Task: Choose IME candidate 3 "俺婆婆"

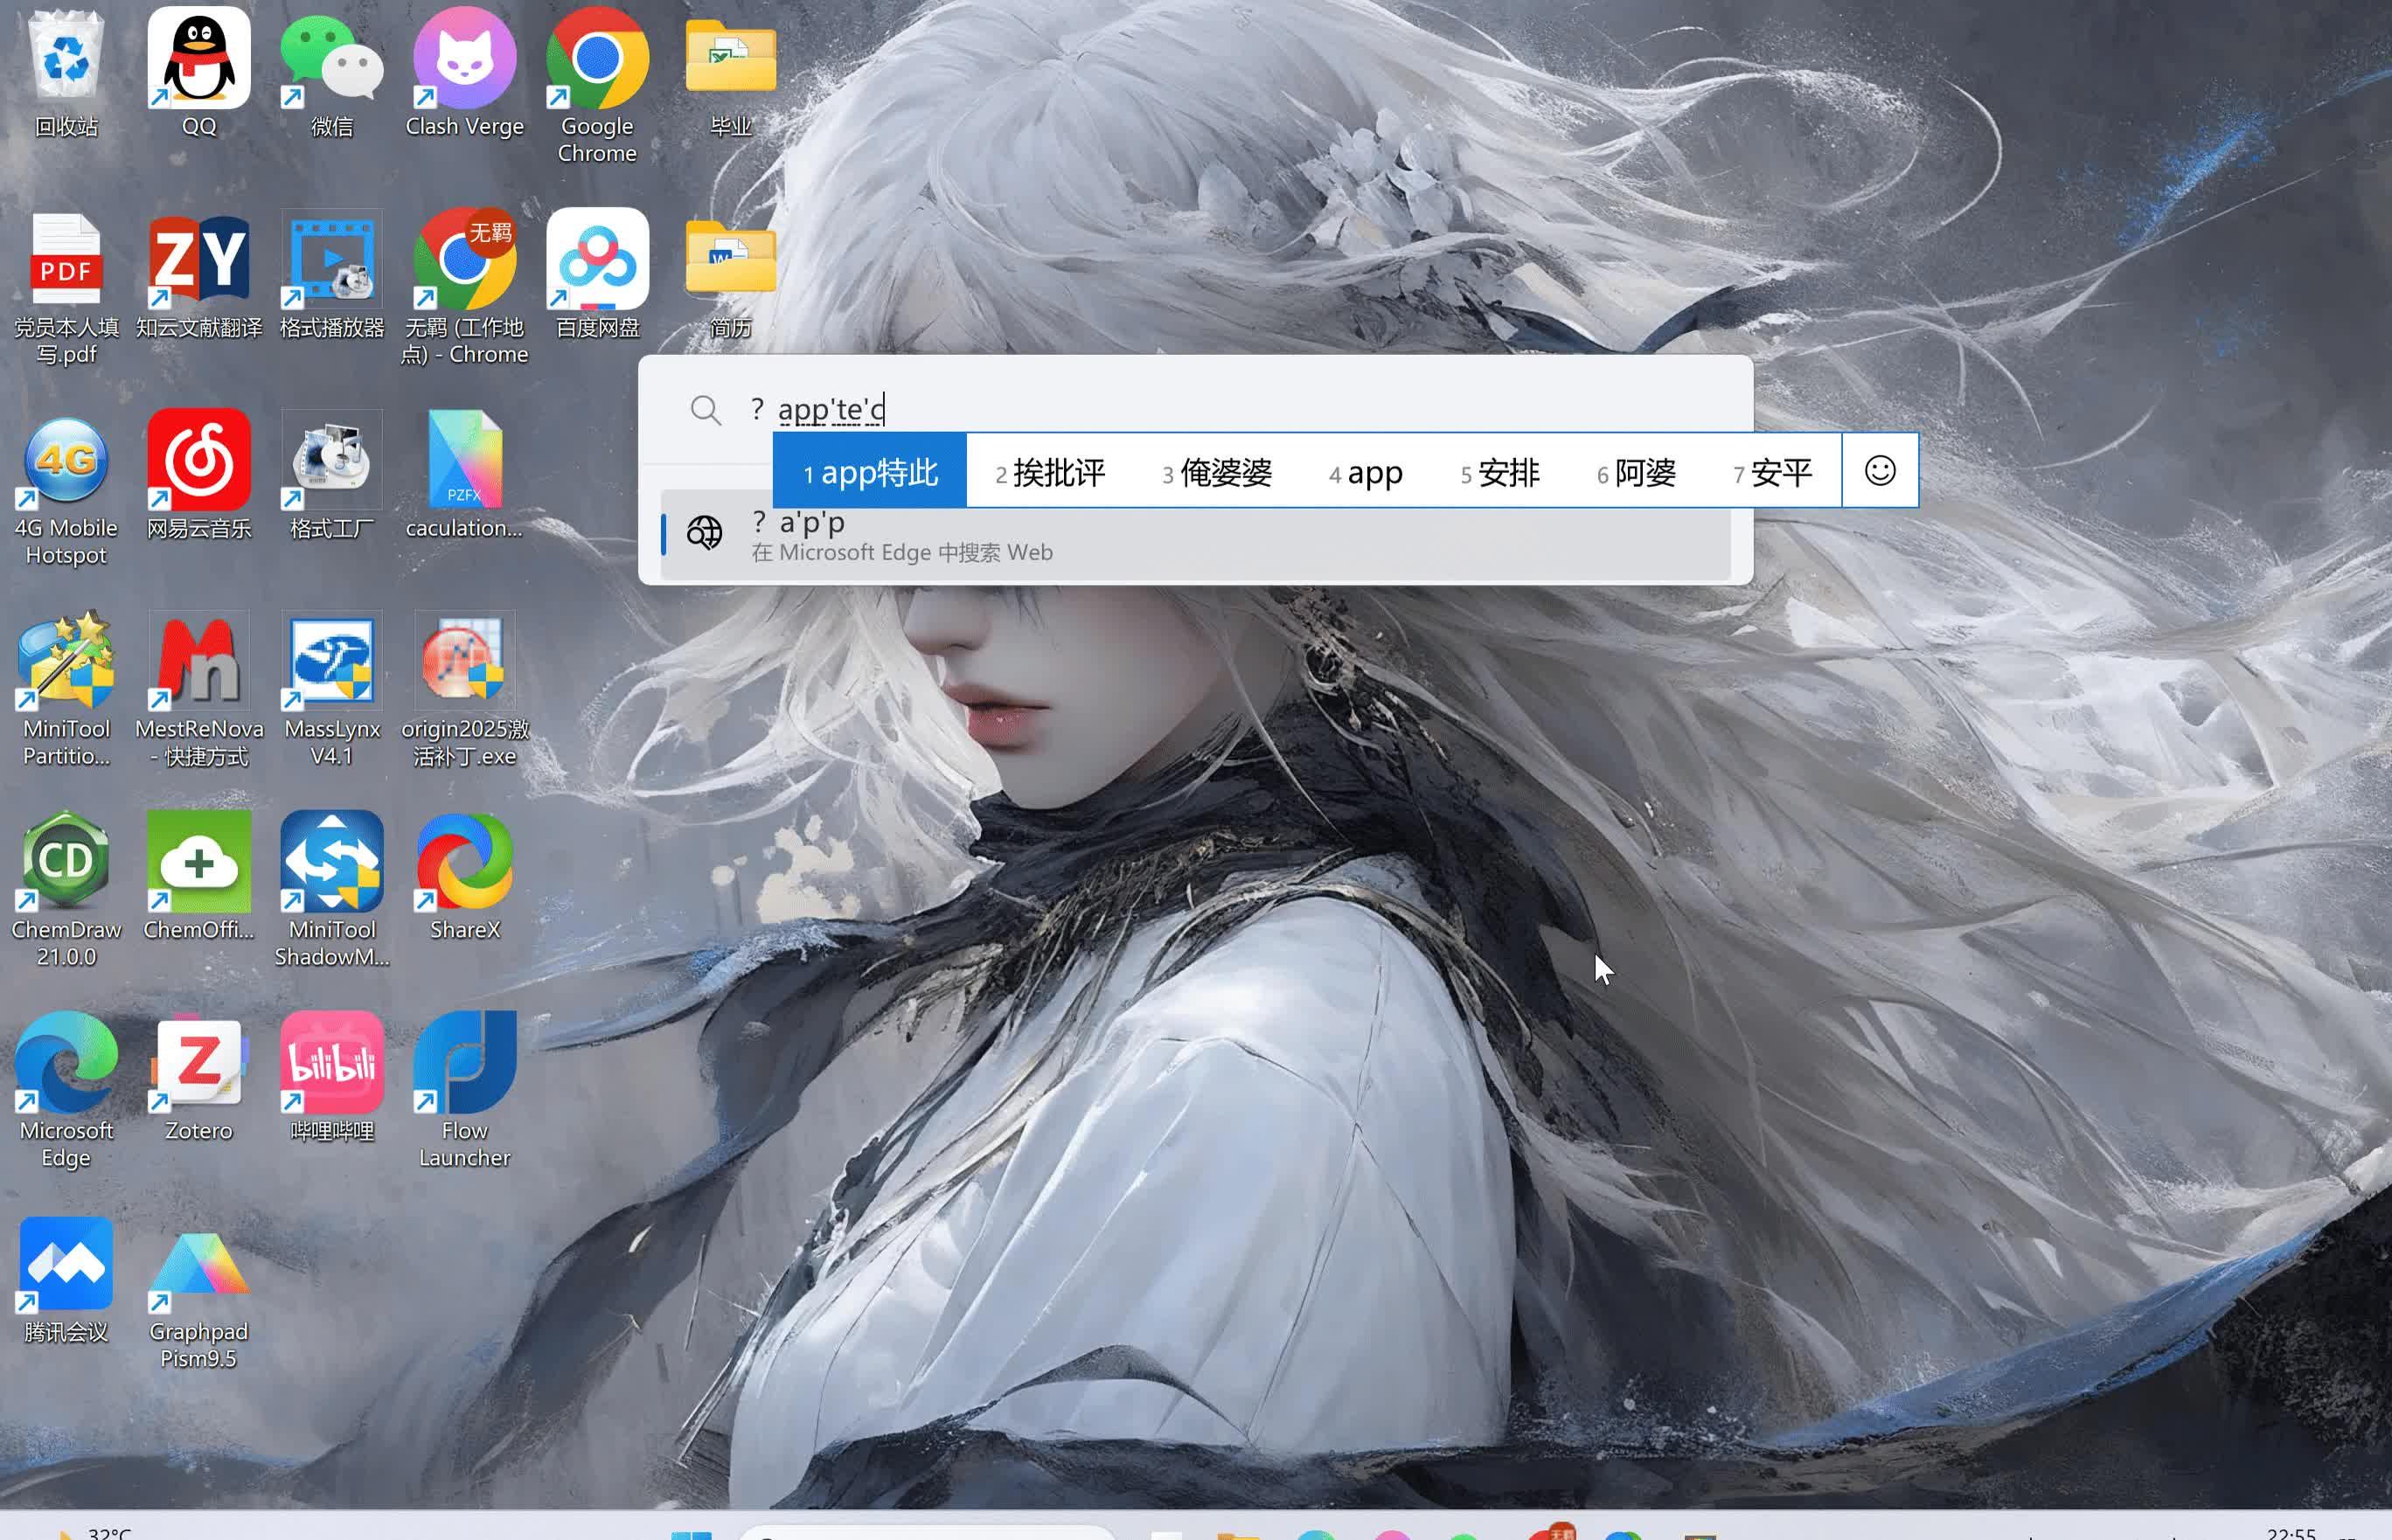Action: tap(1217, 471)
